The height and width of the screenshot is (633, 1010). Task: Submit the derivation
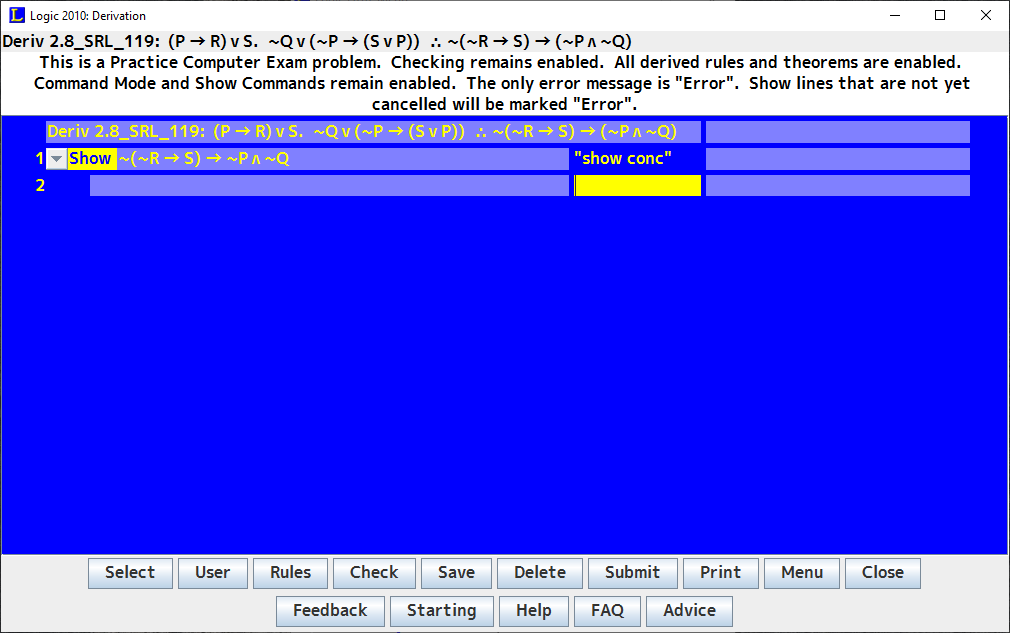click(x=633, y=572)
